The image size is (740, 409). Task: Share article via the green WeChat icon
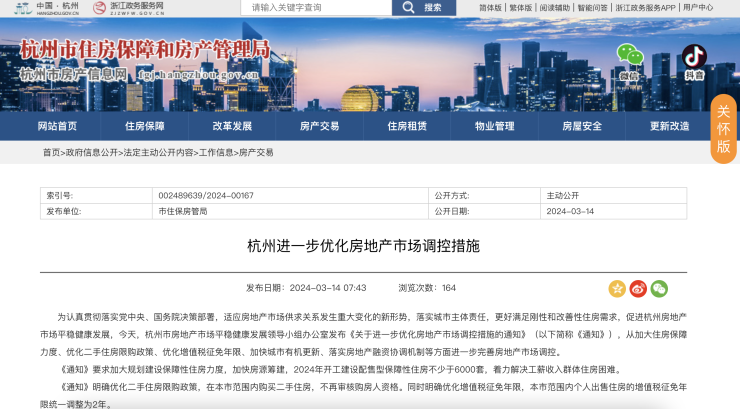pyautogui.click(x=659, y=289)
